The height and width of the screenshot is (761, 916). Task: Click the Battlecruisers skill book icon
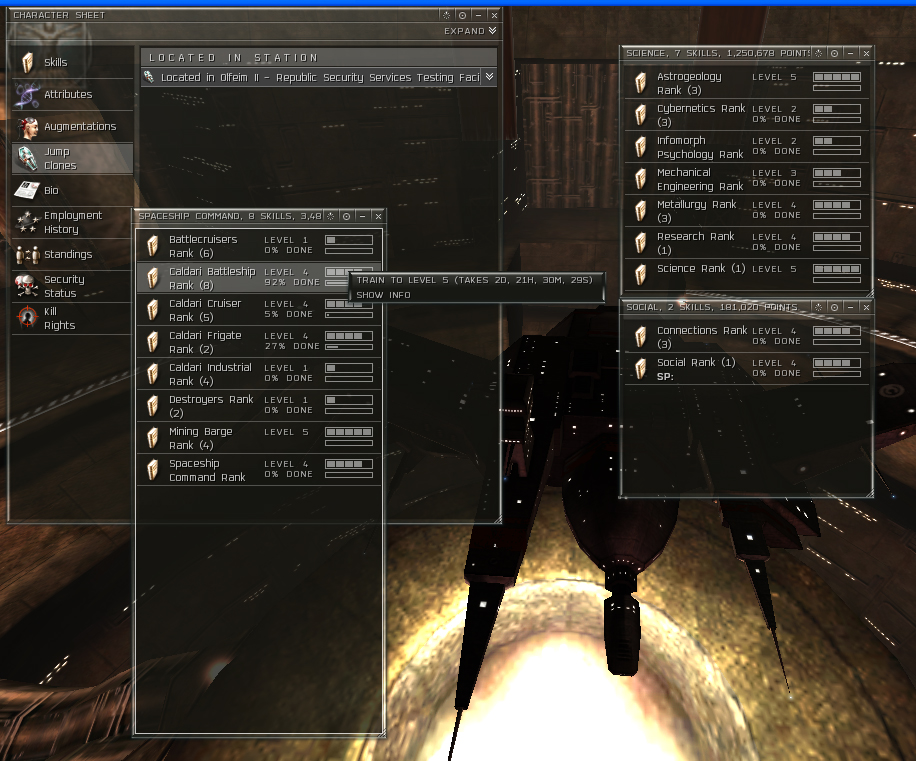[153, 246]
